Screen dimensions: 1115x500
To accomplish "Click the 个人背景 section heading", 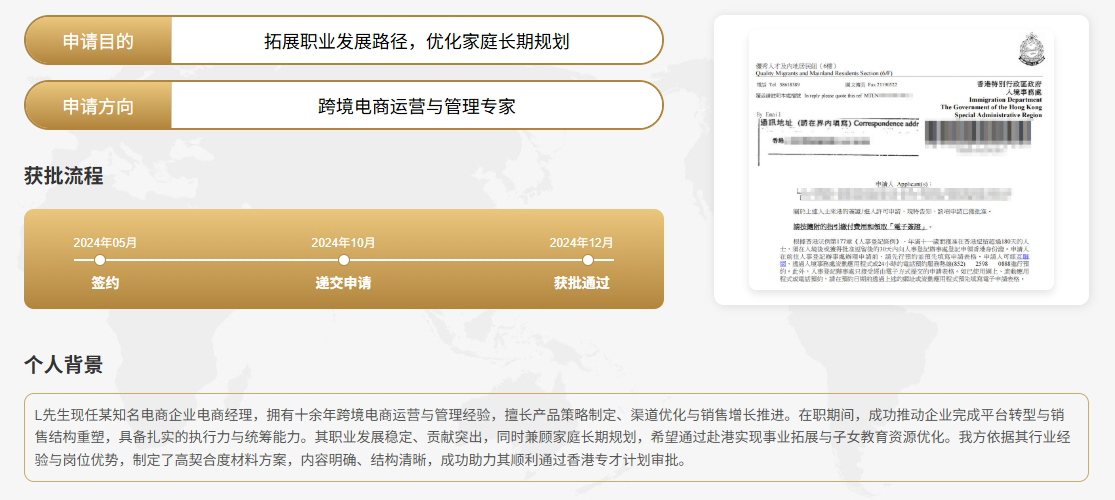I will (63, 365).
